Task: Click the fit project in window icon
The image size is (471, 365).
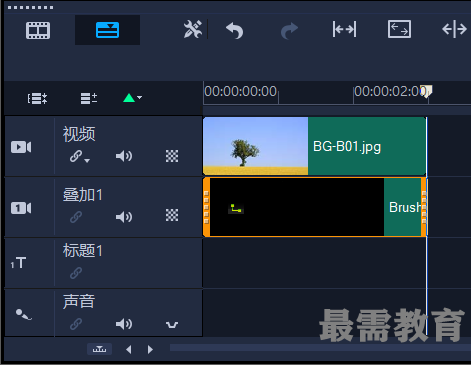Action: point(399,29)
